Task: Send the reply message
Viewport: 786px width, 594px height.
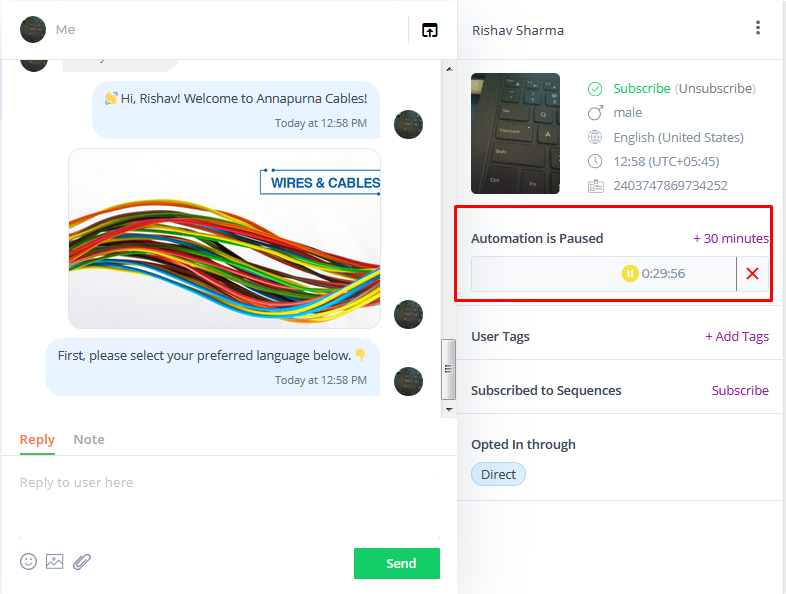Action: pos(397,563)
